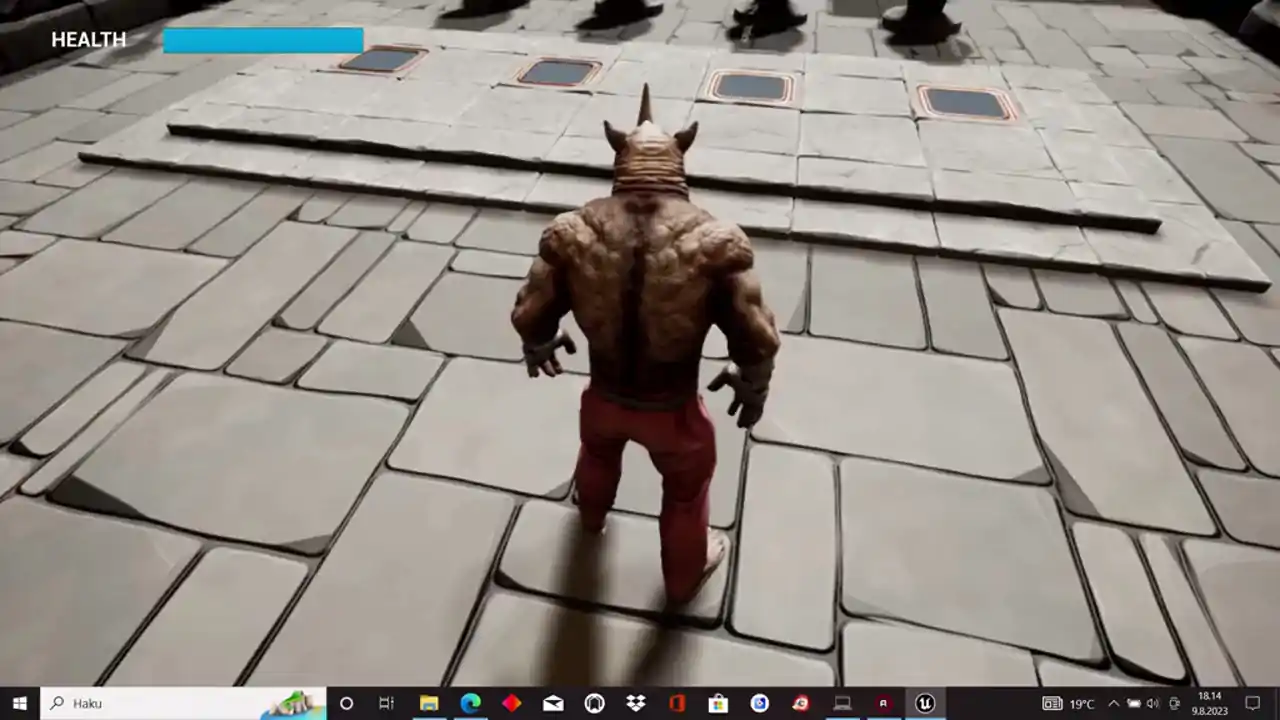This screenshot has height=720, width=1280.
Task: Click the second glowing floor pad from left
Action: pos(559,72)
